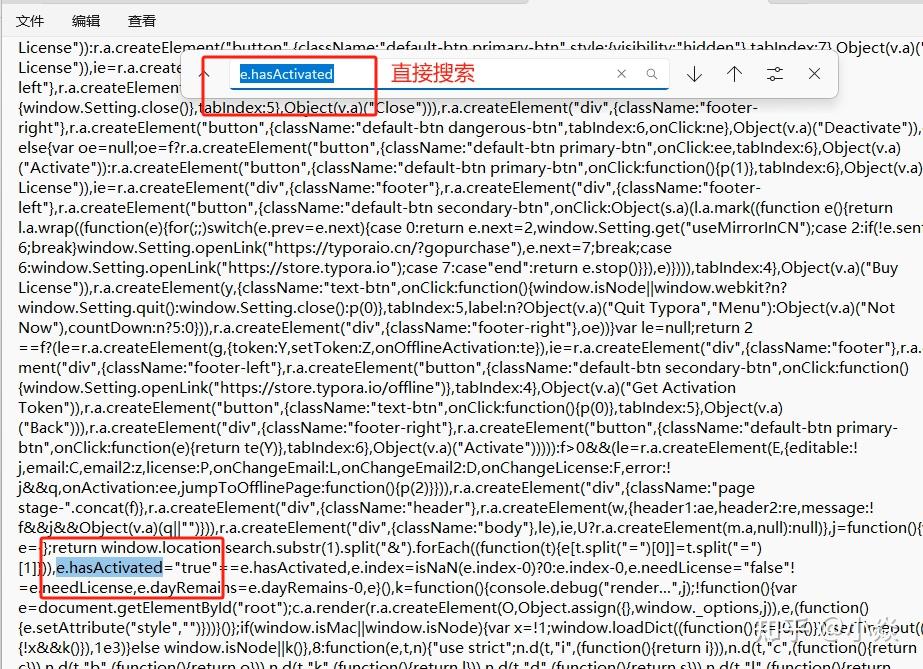Open search options sliders icon
Screen dimensions: 923x669
coord(775,74)
